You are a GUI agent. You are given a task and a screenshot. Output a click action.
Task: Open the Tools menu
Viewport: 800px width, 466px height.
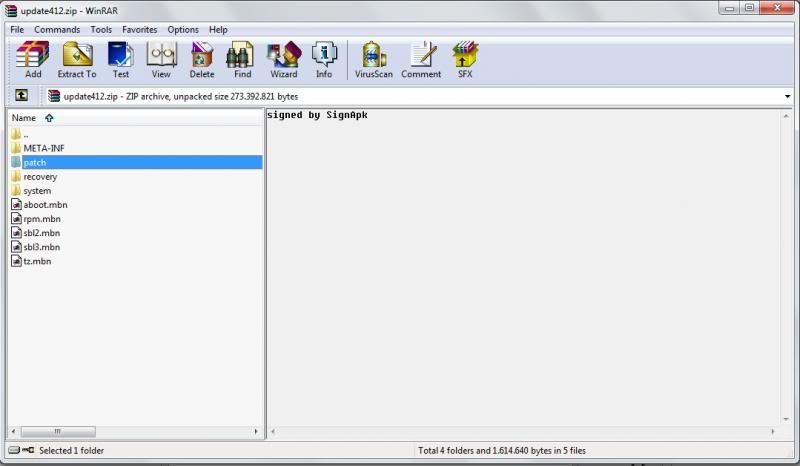pyautogui.click(x=101, y=30)
